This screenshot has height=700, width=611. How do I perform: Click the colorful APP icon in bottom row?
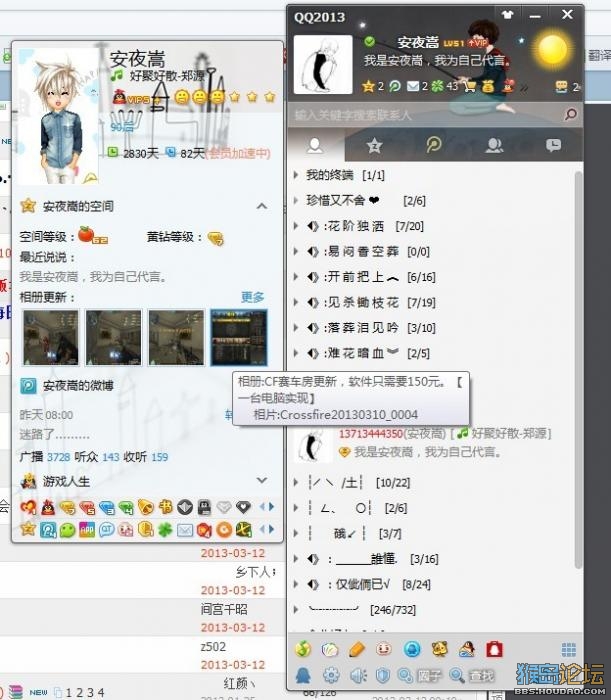pos(87,530)
